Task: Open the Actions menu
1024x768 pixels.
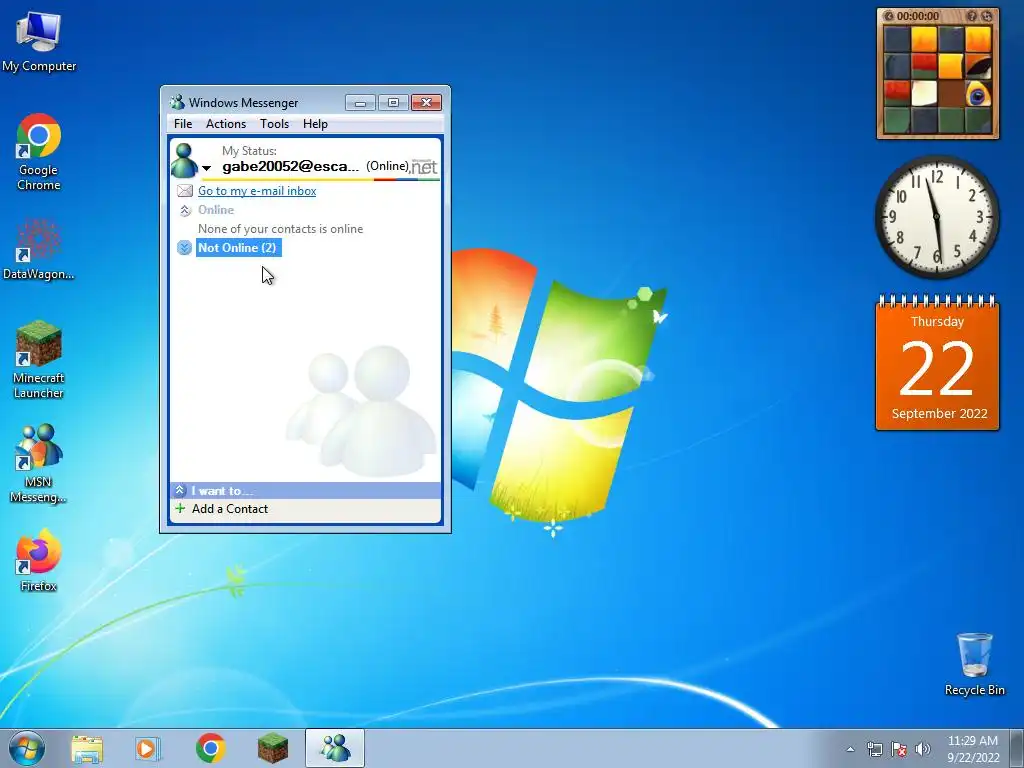Action: [x=226, y=124]
